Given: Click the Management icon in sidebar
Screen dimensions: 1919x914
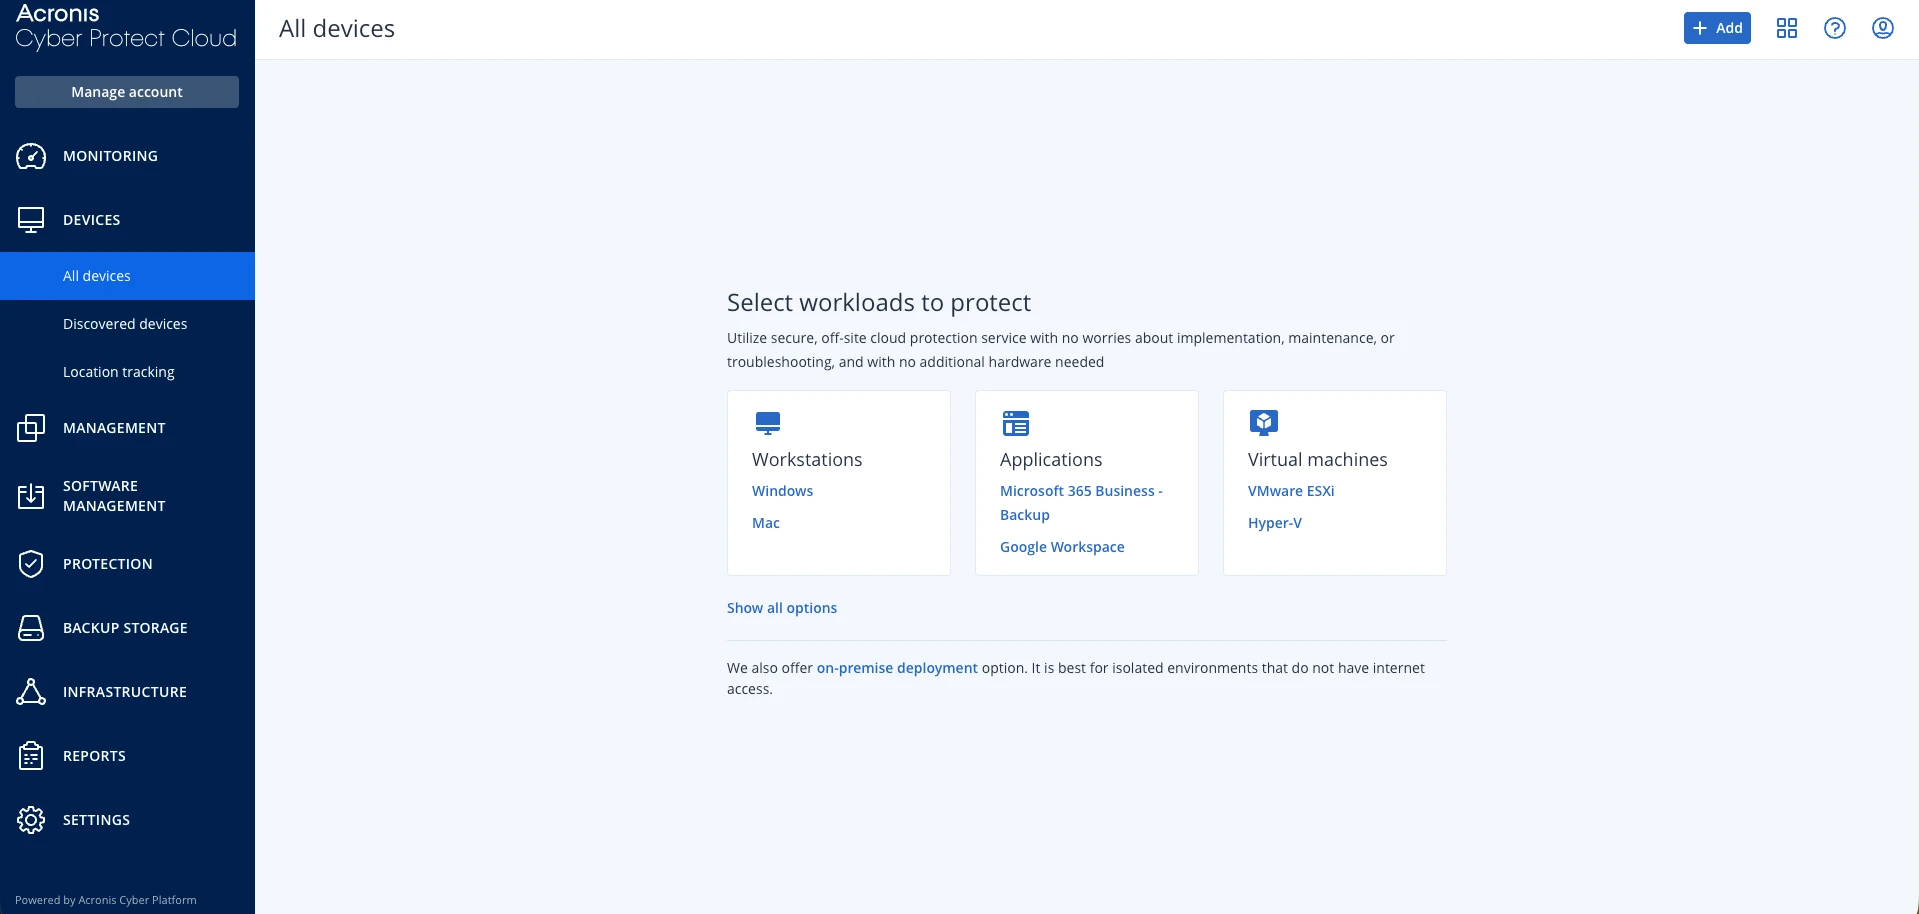Looking at the screenshot, I should [31, 428].
